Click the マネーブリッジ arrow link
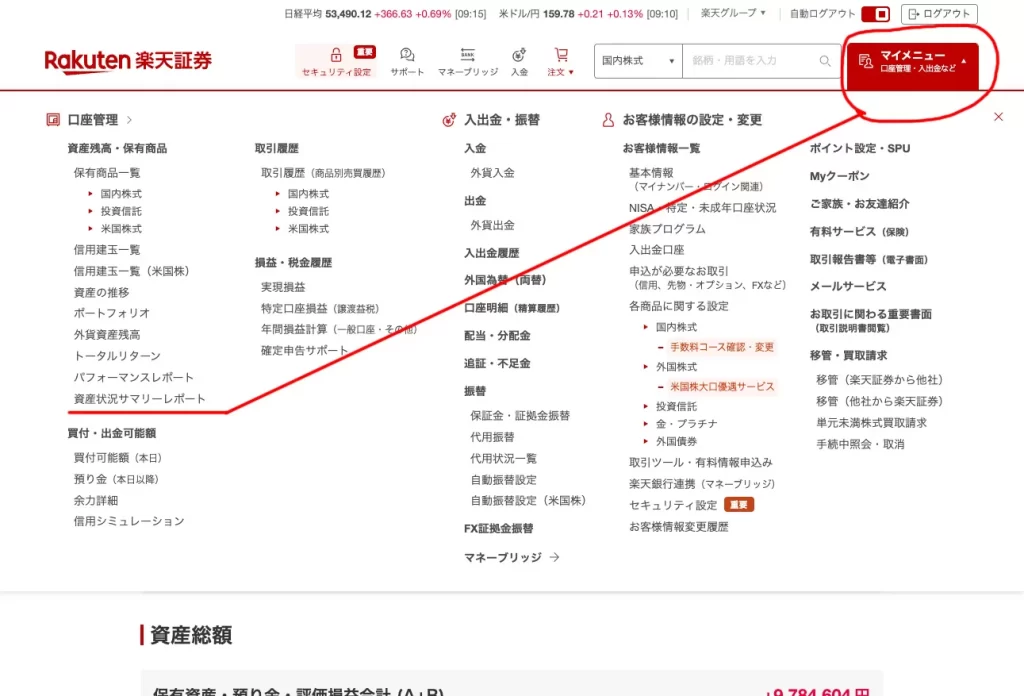 click(511, 557)
